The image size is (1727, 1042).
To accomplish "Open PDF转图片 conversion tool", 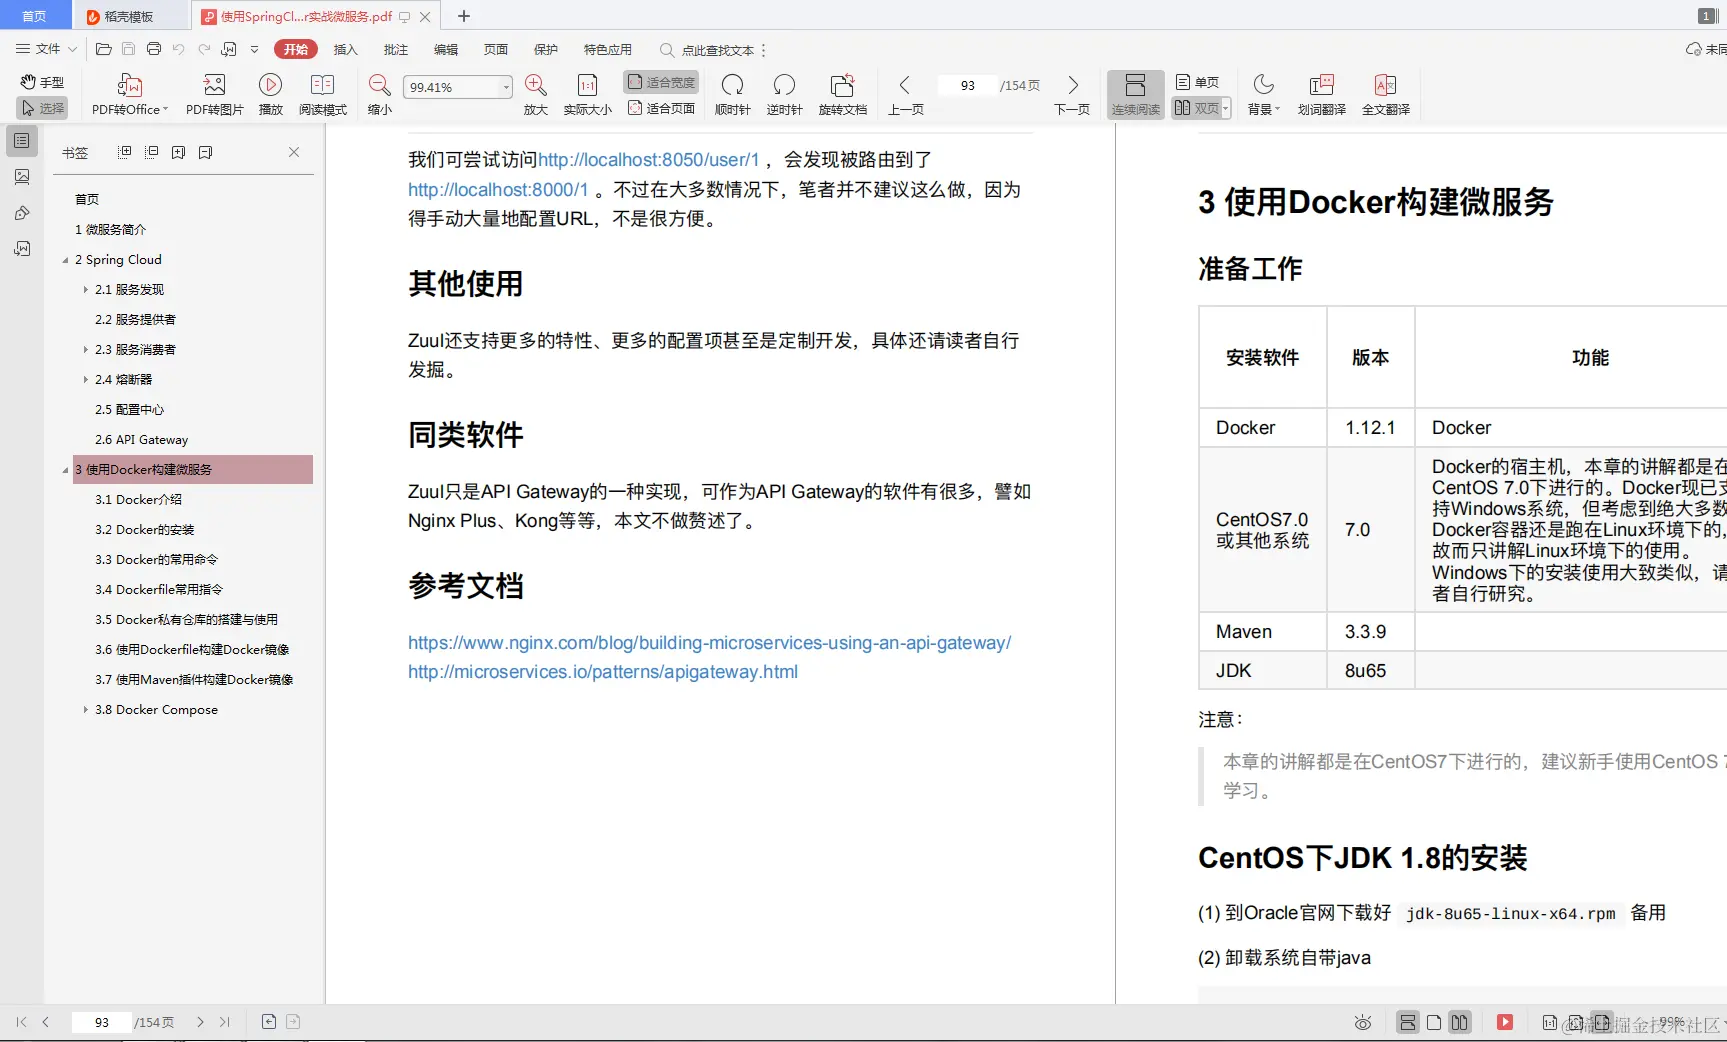I will pos(213,93).
